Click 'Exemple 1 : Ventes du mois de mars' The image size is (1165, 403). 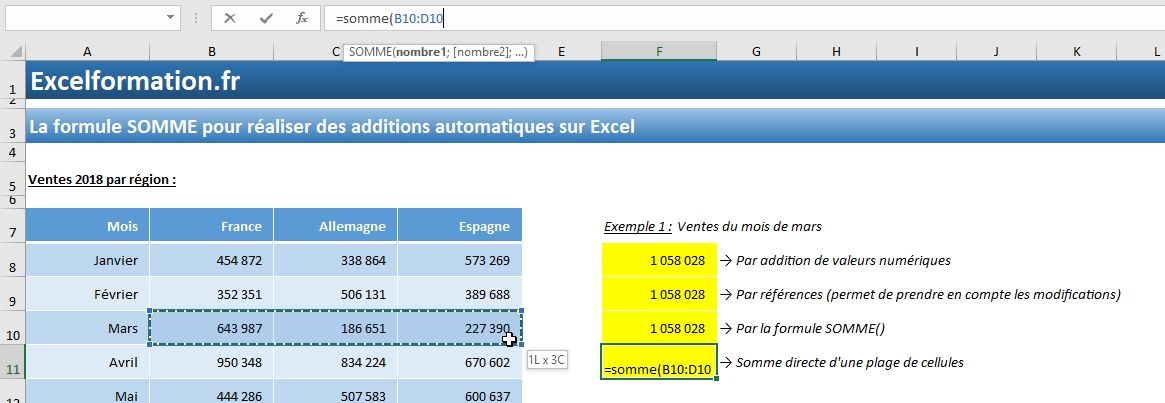[x=713, y=226]
